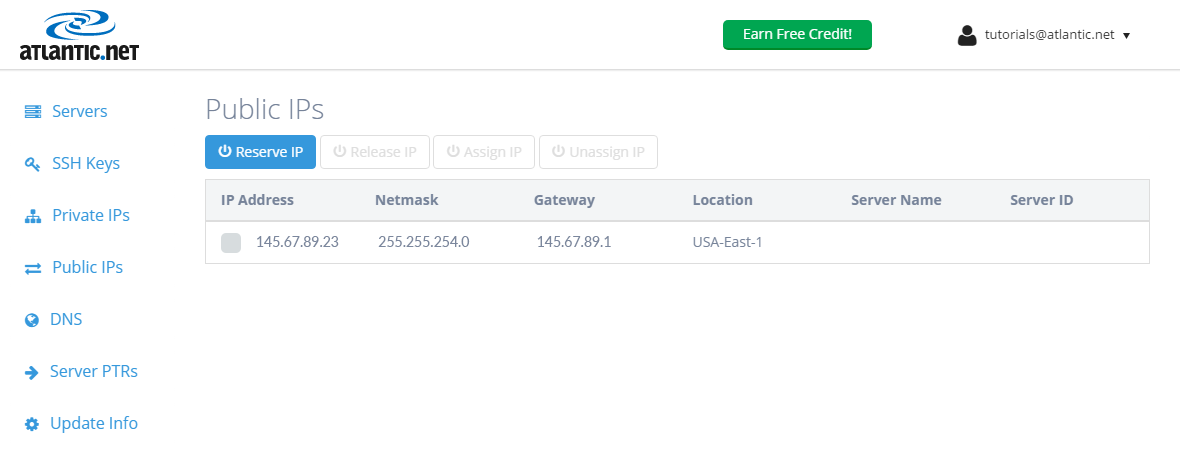
Task: Click the Private IPs network icon
Action: 32,216
